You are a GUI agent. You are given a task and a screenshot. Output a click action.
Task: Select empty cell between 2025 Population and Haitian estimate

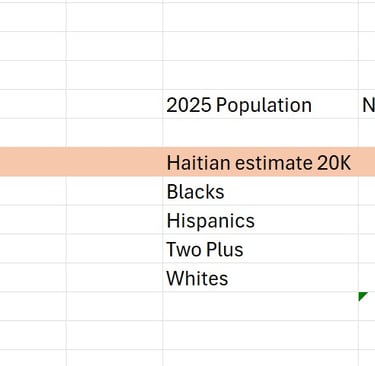261,133
